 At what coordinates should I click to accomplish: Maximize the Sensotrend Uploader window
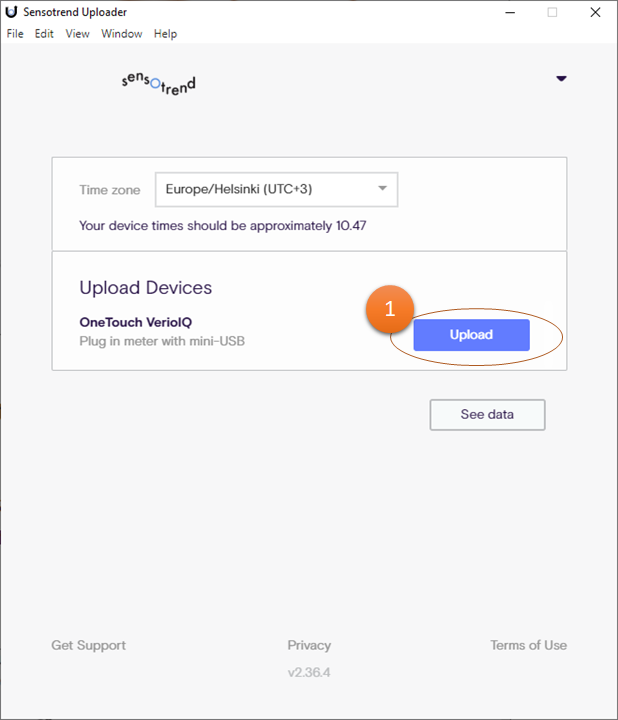pos(552,12)
